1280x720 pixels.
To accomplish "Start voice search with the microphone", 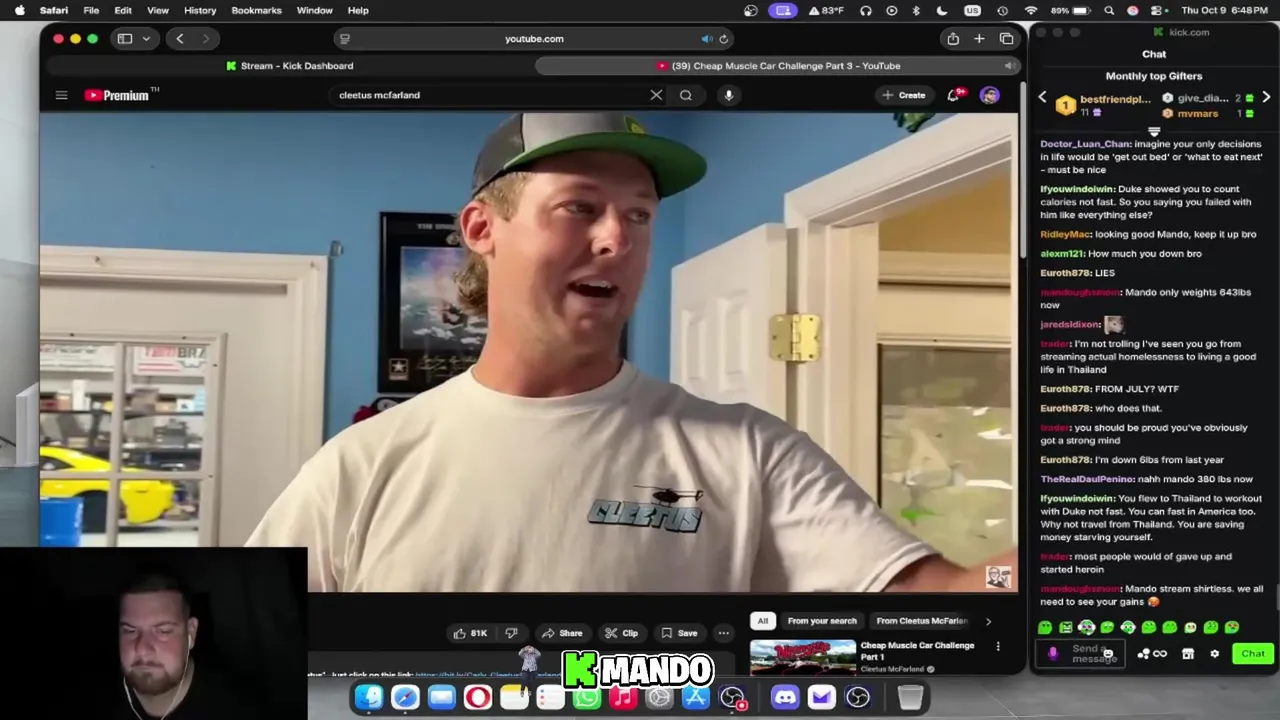I will (x=729, y=95).
